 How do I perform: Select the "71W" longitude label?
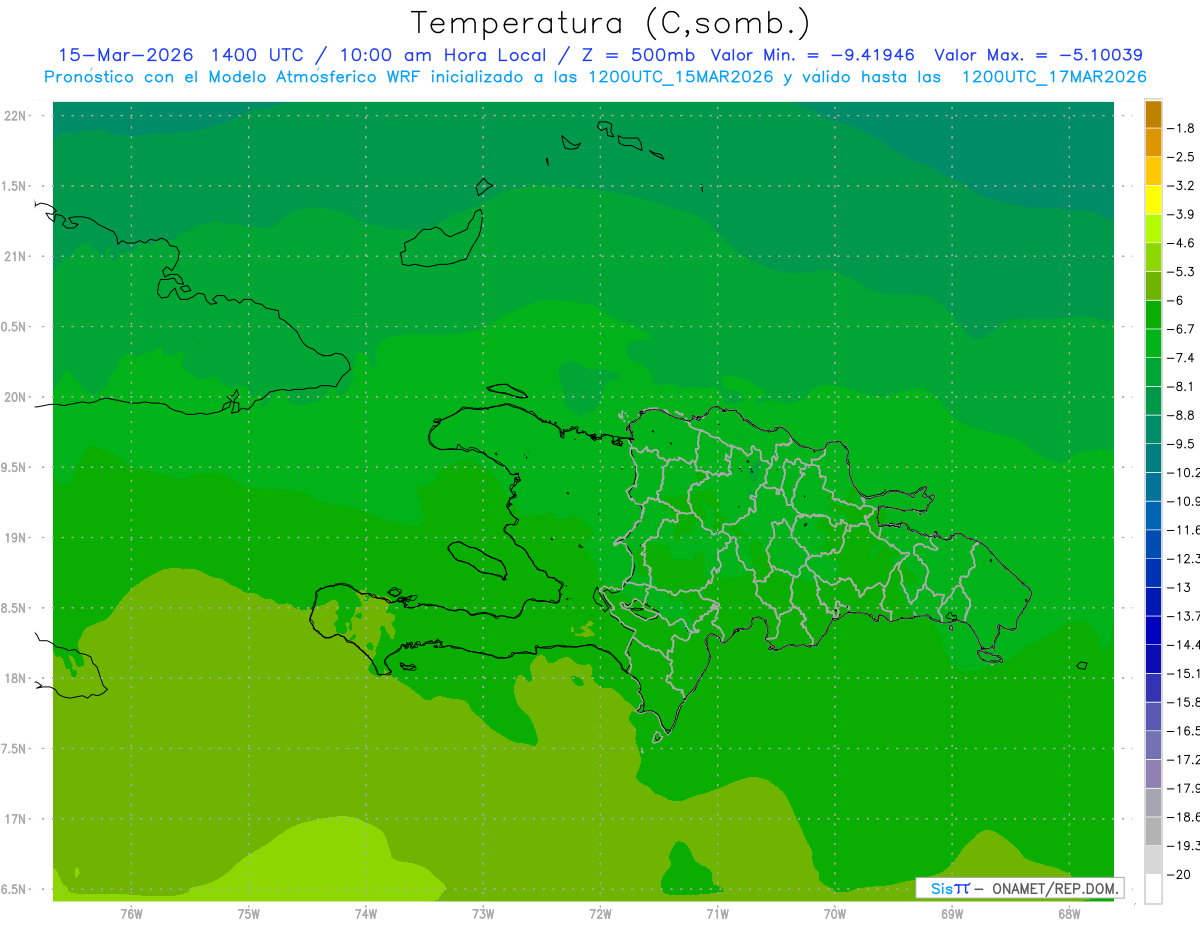pyautogui.click(x=717, y=914)
